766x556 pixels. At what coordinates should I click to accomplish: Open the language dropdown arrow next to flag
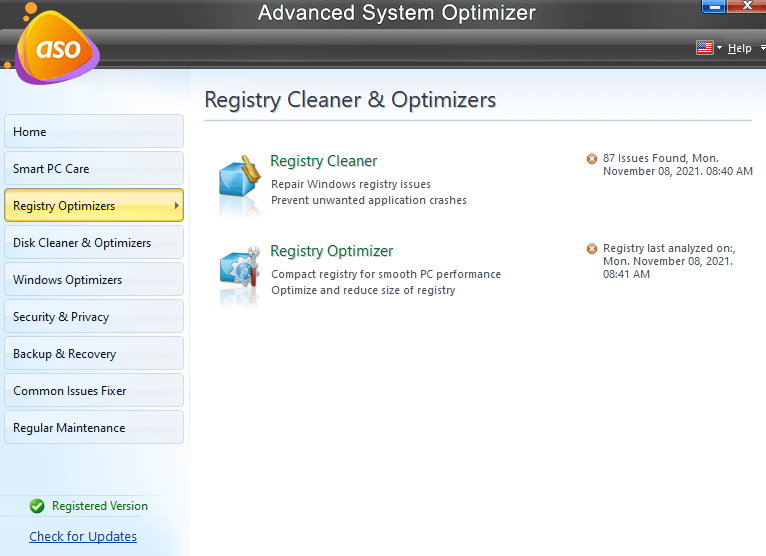[x=719, y=48]
